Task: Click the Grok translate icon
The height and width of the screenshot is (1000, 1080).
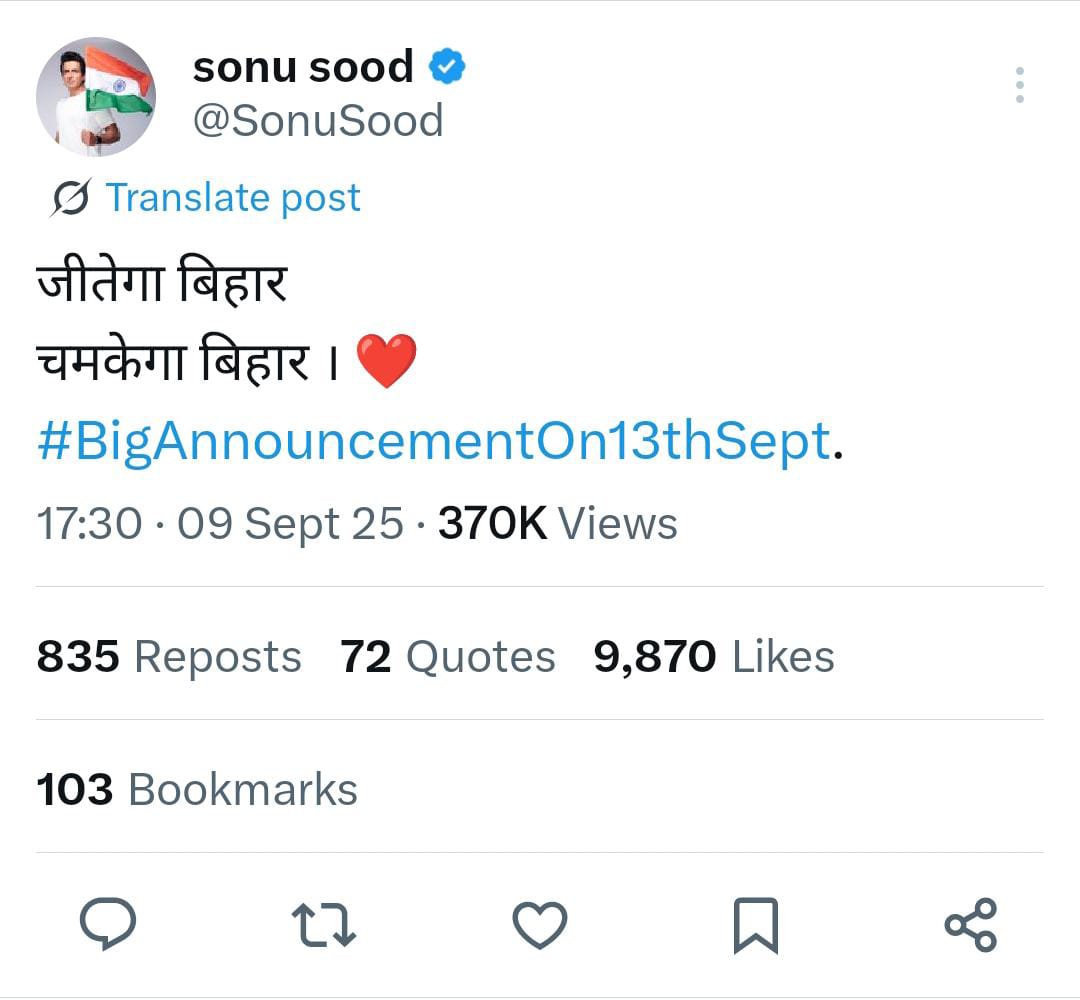Action: point(71,198)
